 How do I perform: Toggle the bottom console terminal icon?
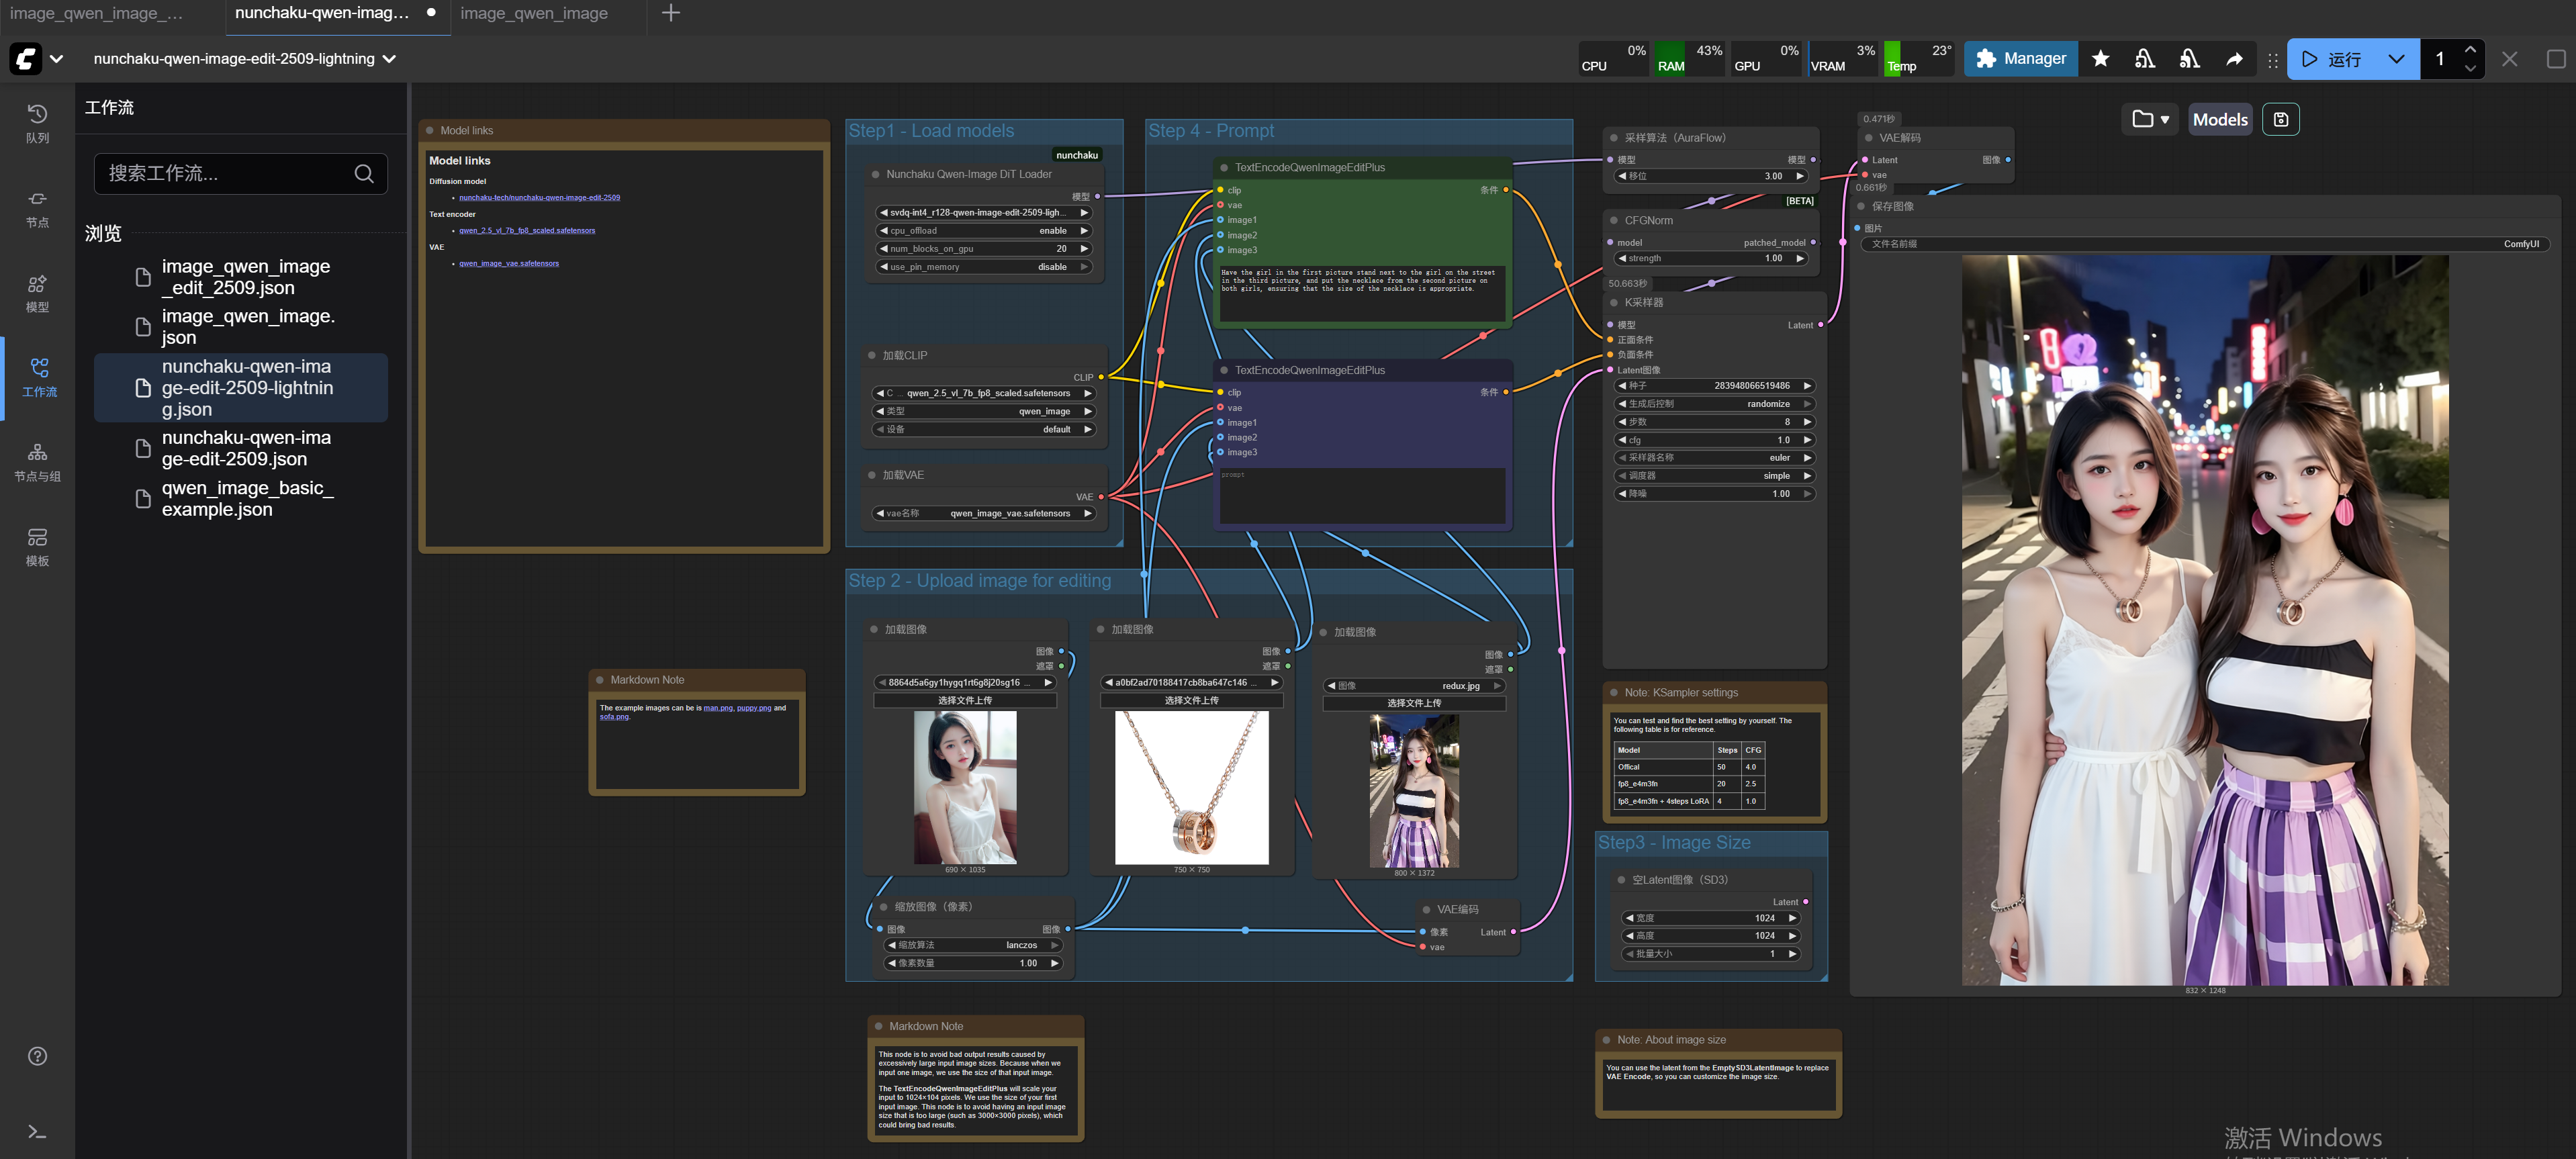(37, 1131)
